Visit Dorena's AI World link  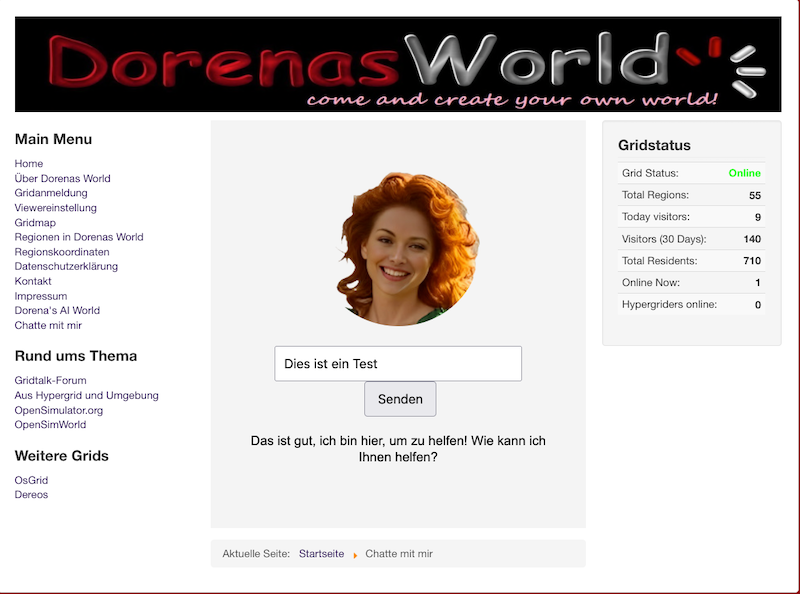click(57, 311)
